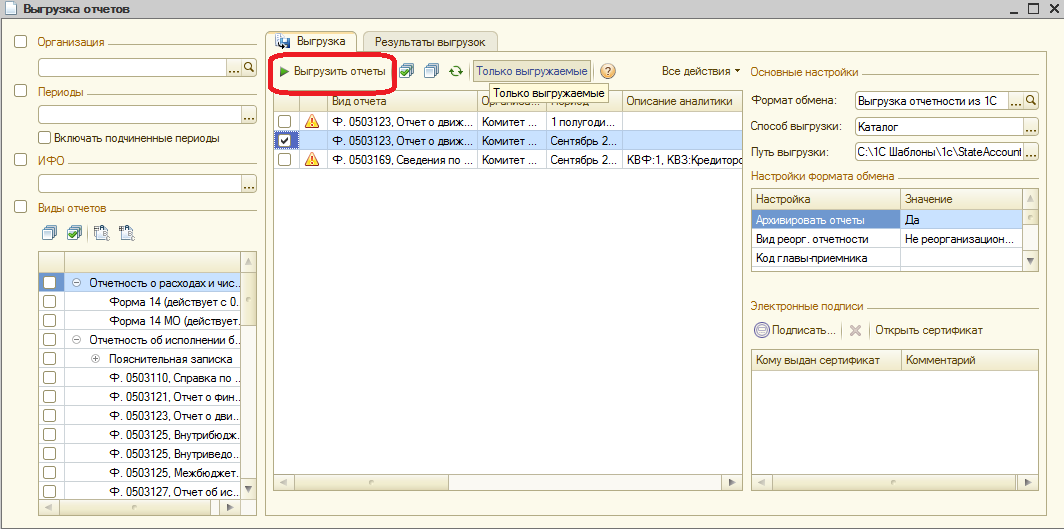This screenshot has height=529, width=1064.
Task: Click the Описание аналитики column header
Action: click(681, 101)
